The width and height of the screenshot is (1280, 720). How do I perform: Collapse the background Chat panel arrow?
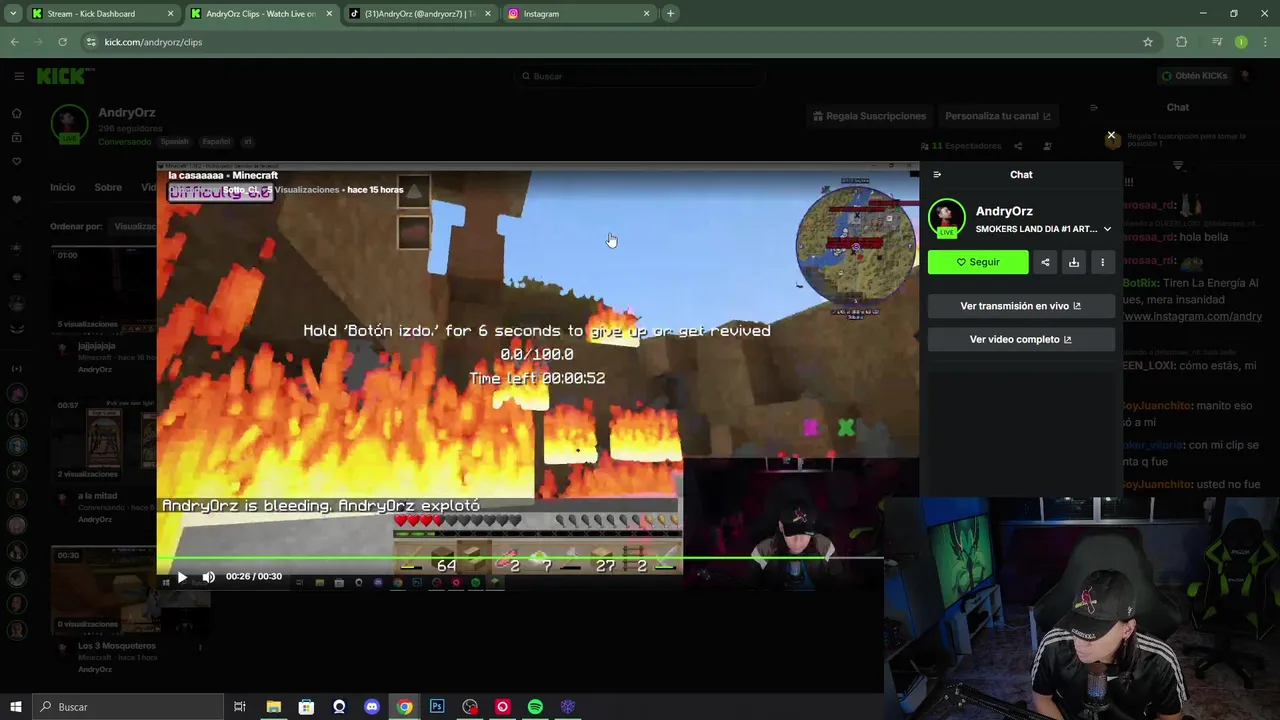(1093, 107)
